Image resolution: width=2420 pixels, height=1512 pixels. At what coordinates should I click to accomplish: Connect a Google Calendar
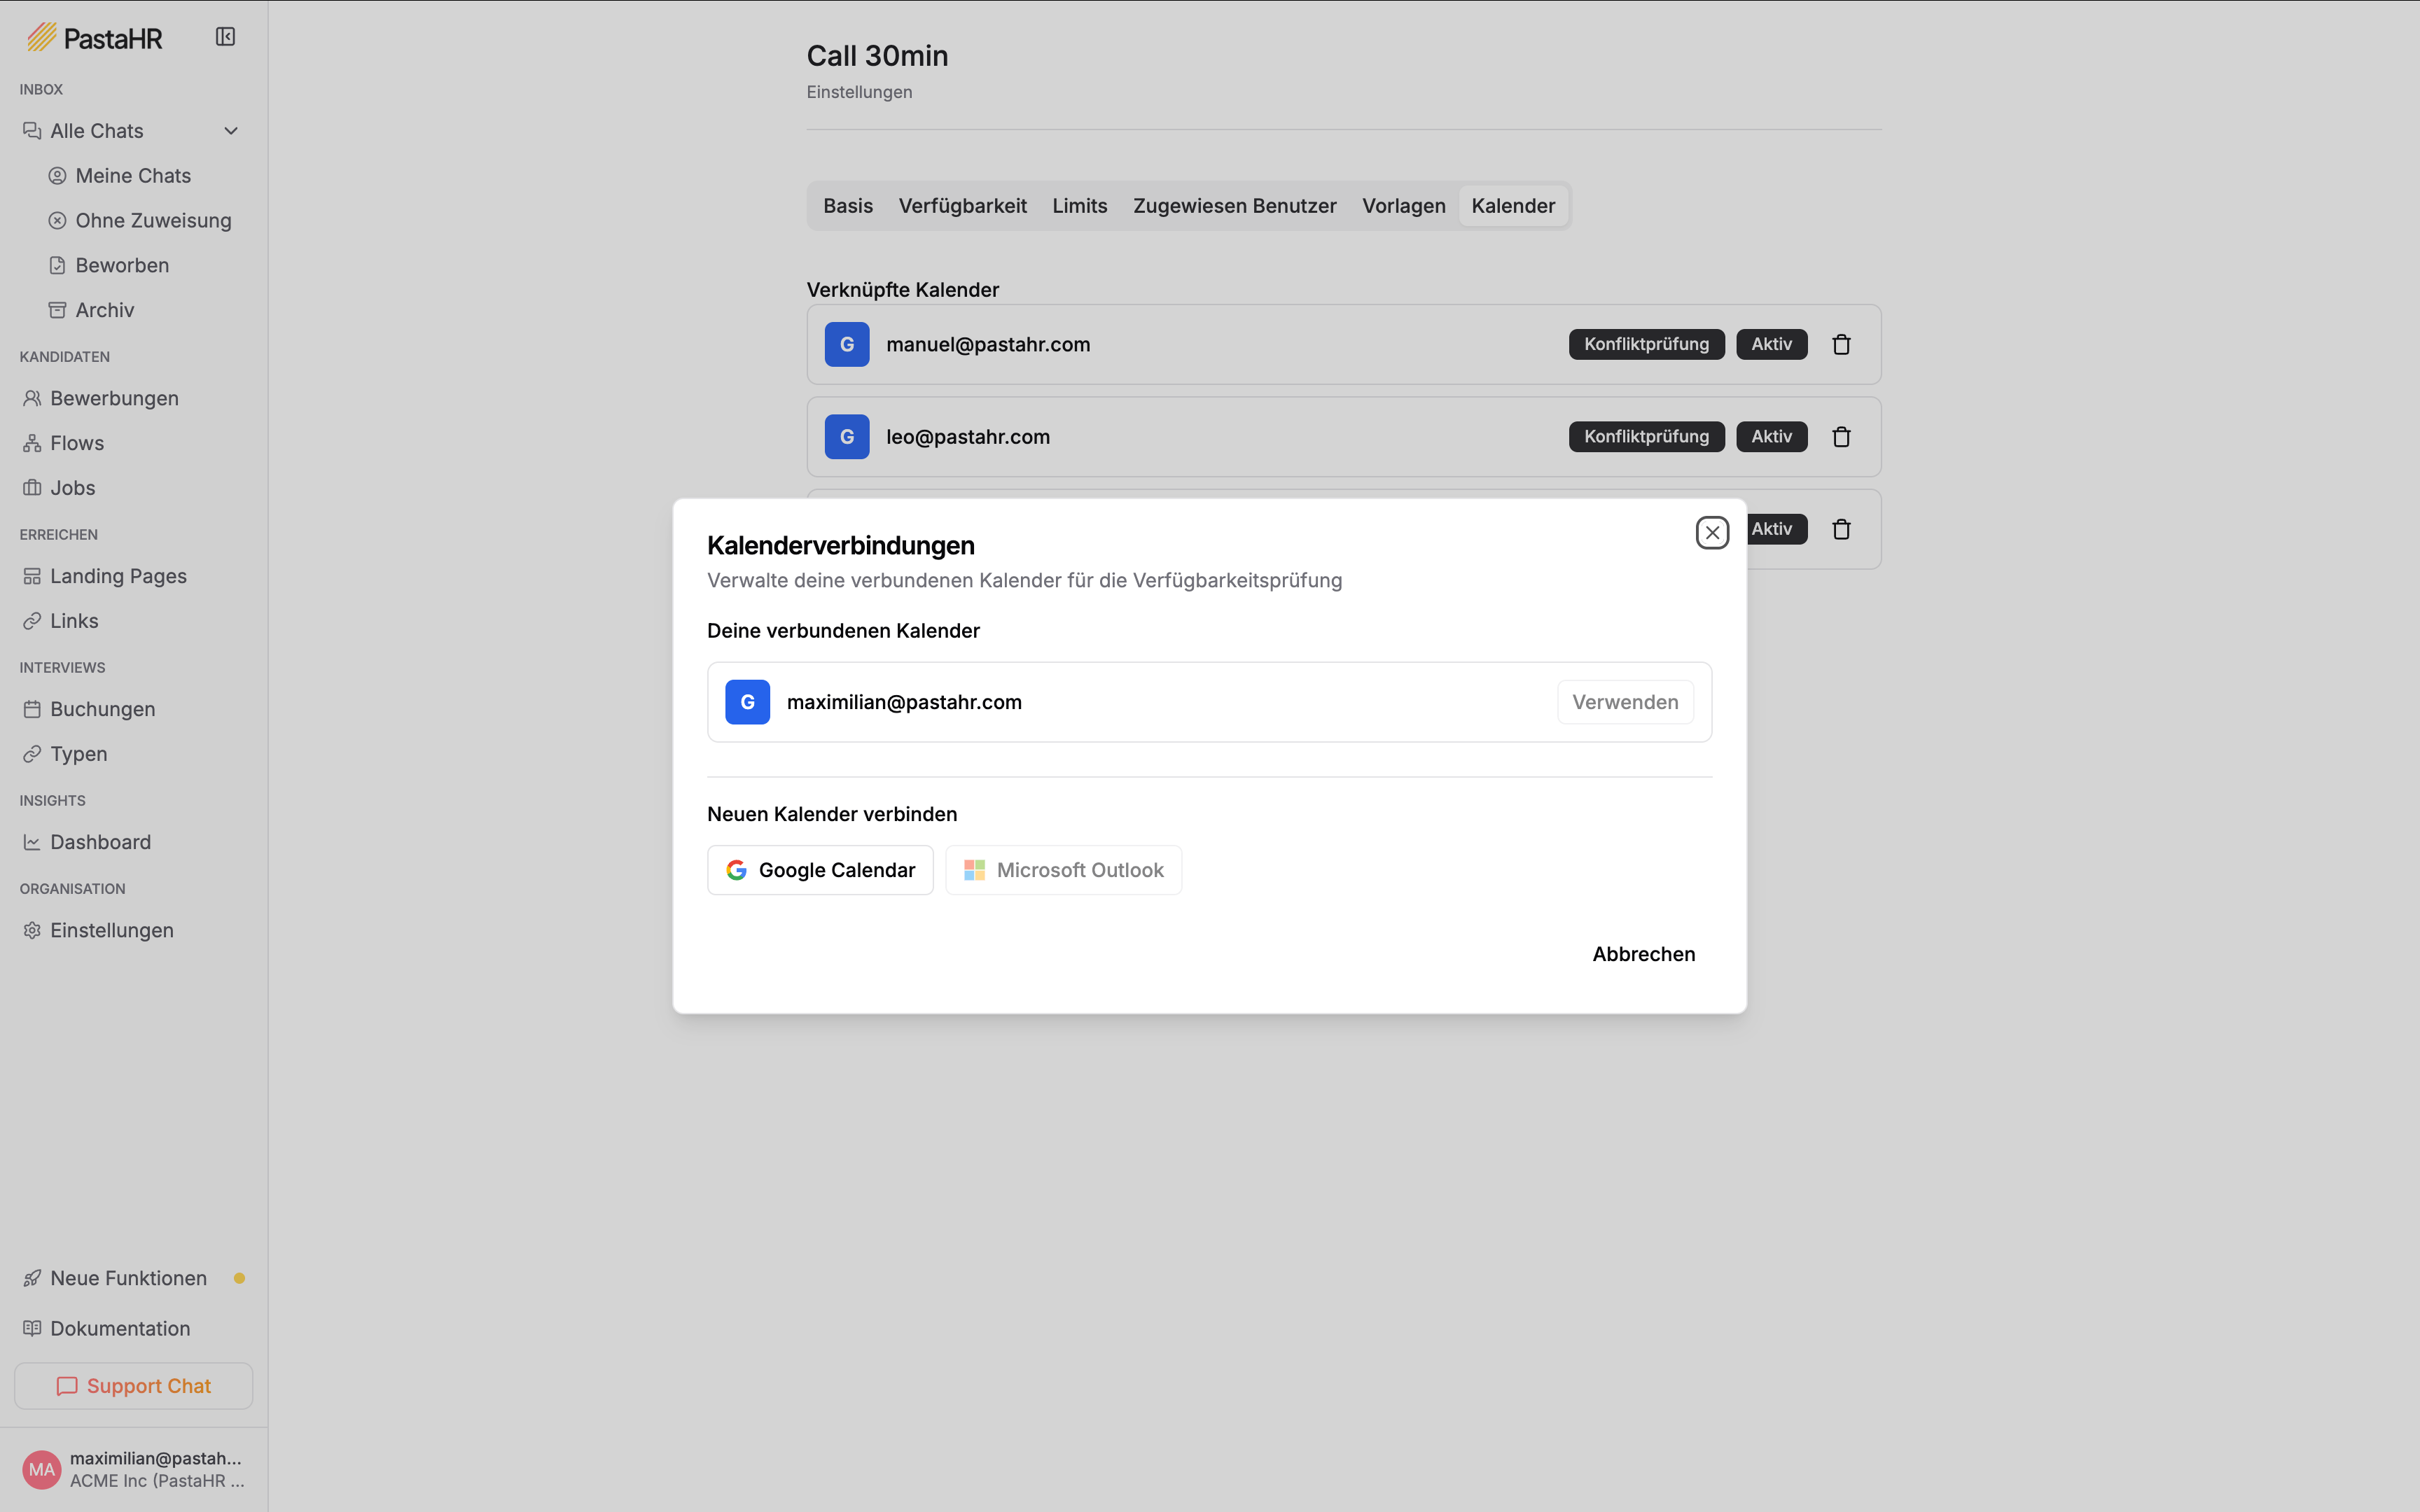pos(820,870)
